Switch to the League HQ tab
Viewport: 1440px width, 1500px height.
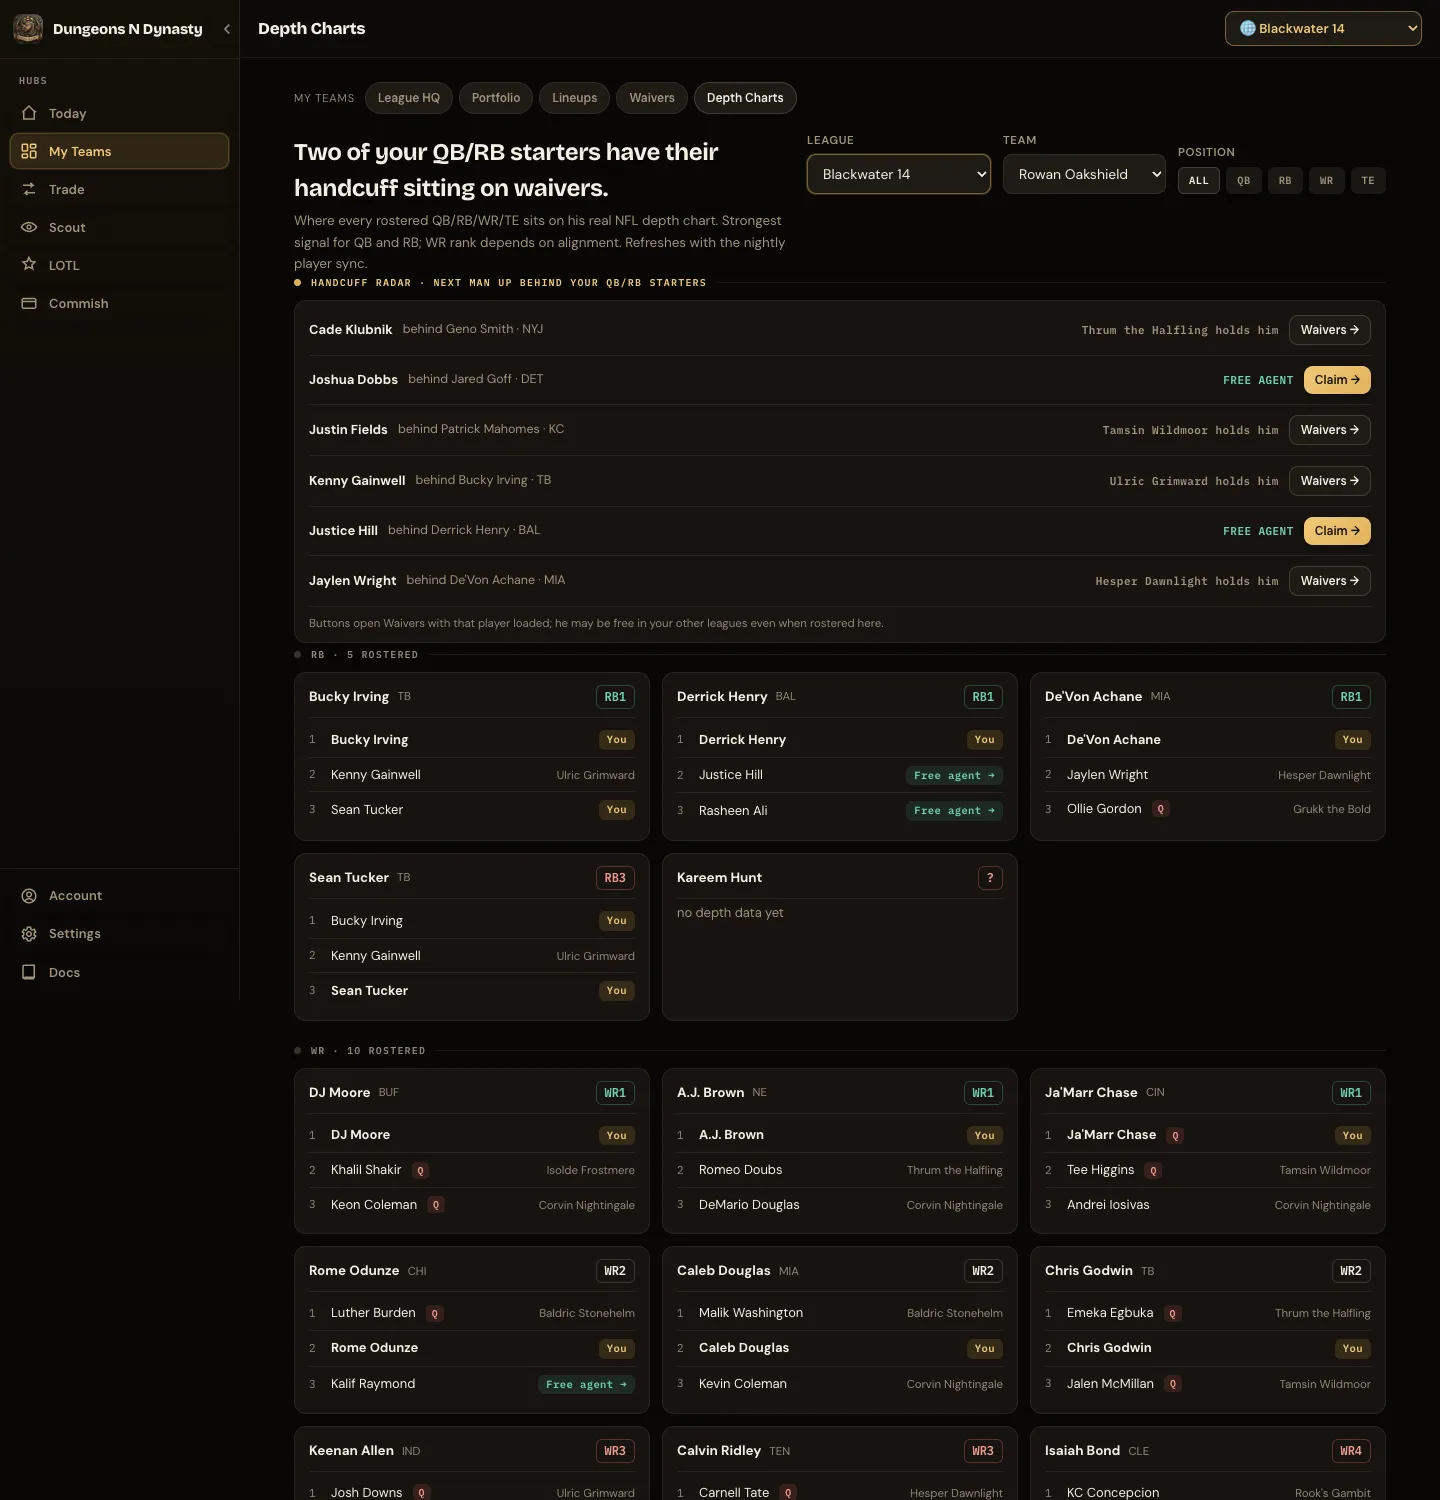(x=409, y=98)
